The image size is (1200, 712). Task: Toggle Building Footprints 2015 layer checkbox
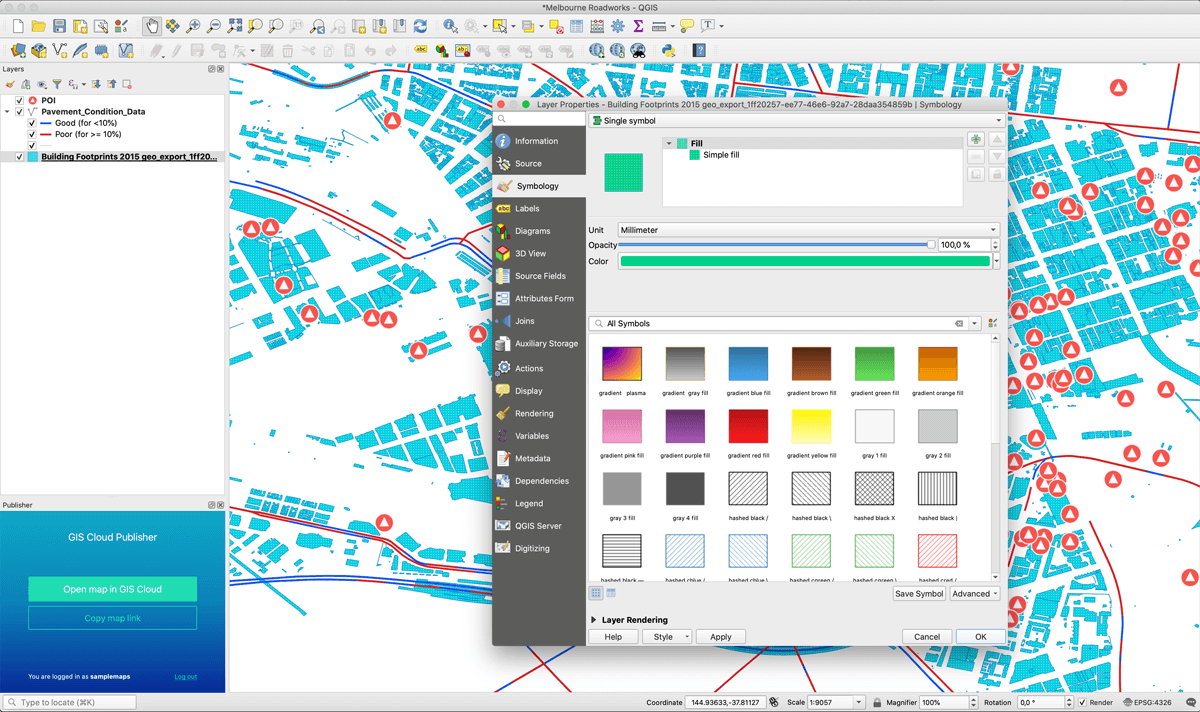coord(19,157)
